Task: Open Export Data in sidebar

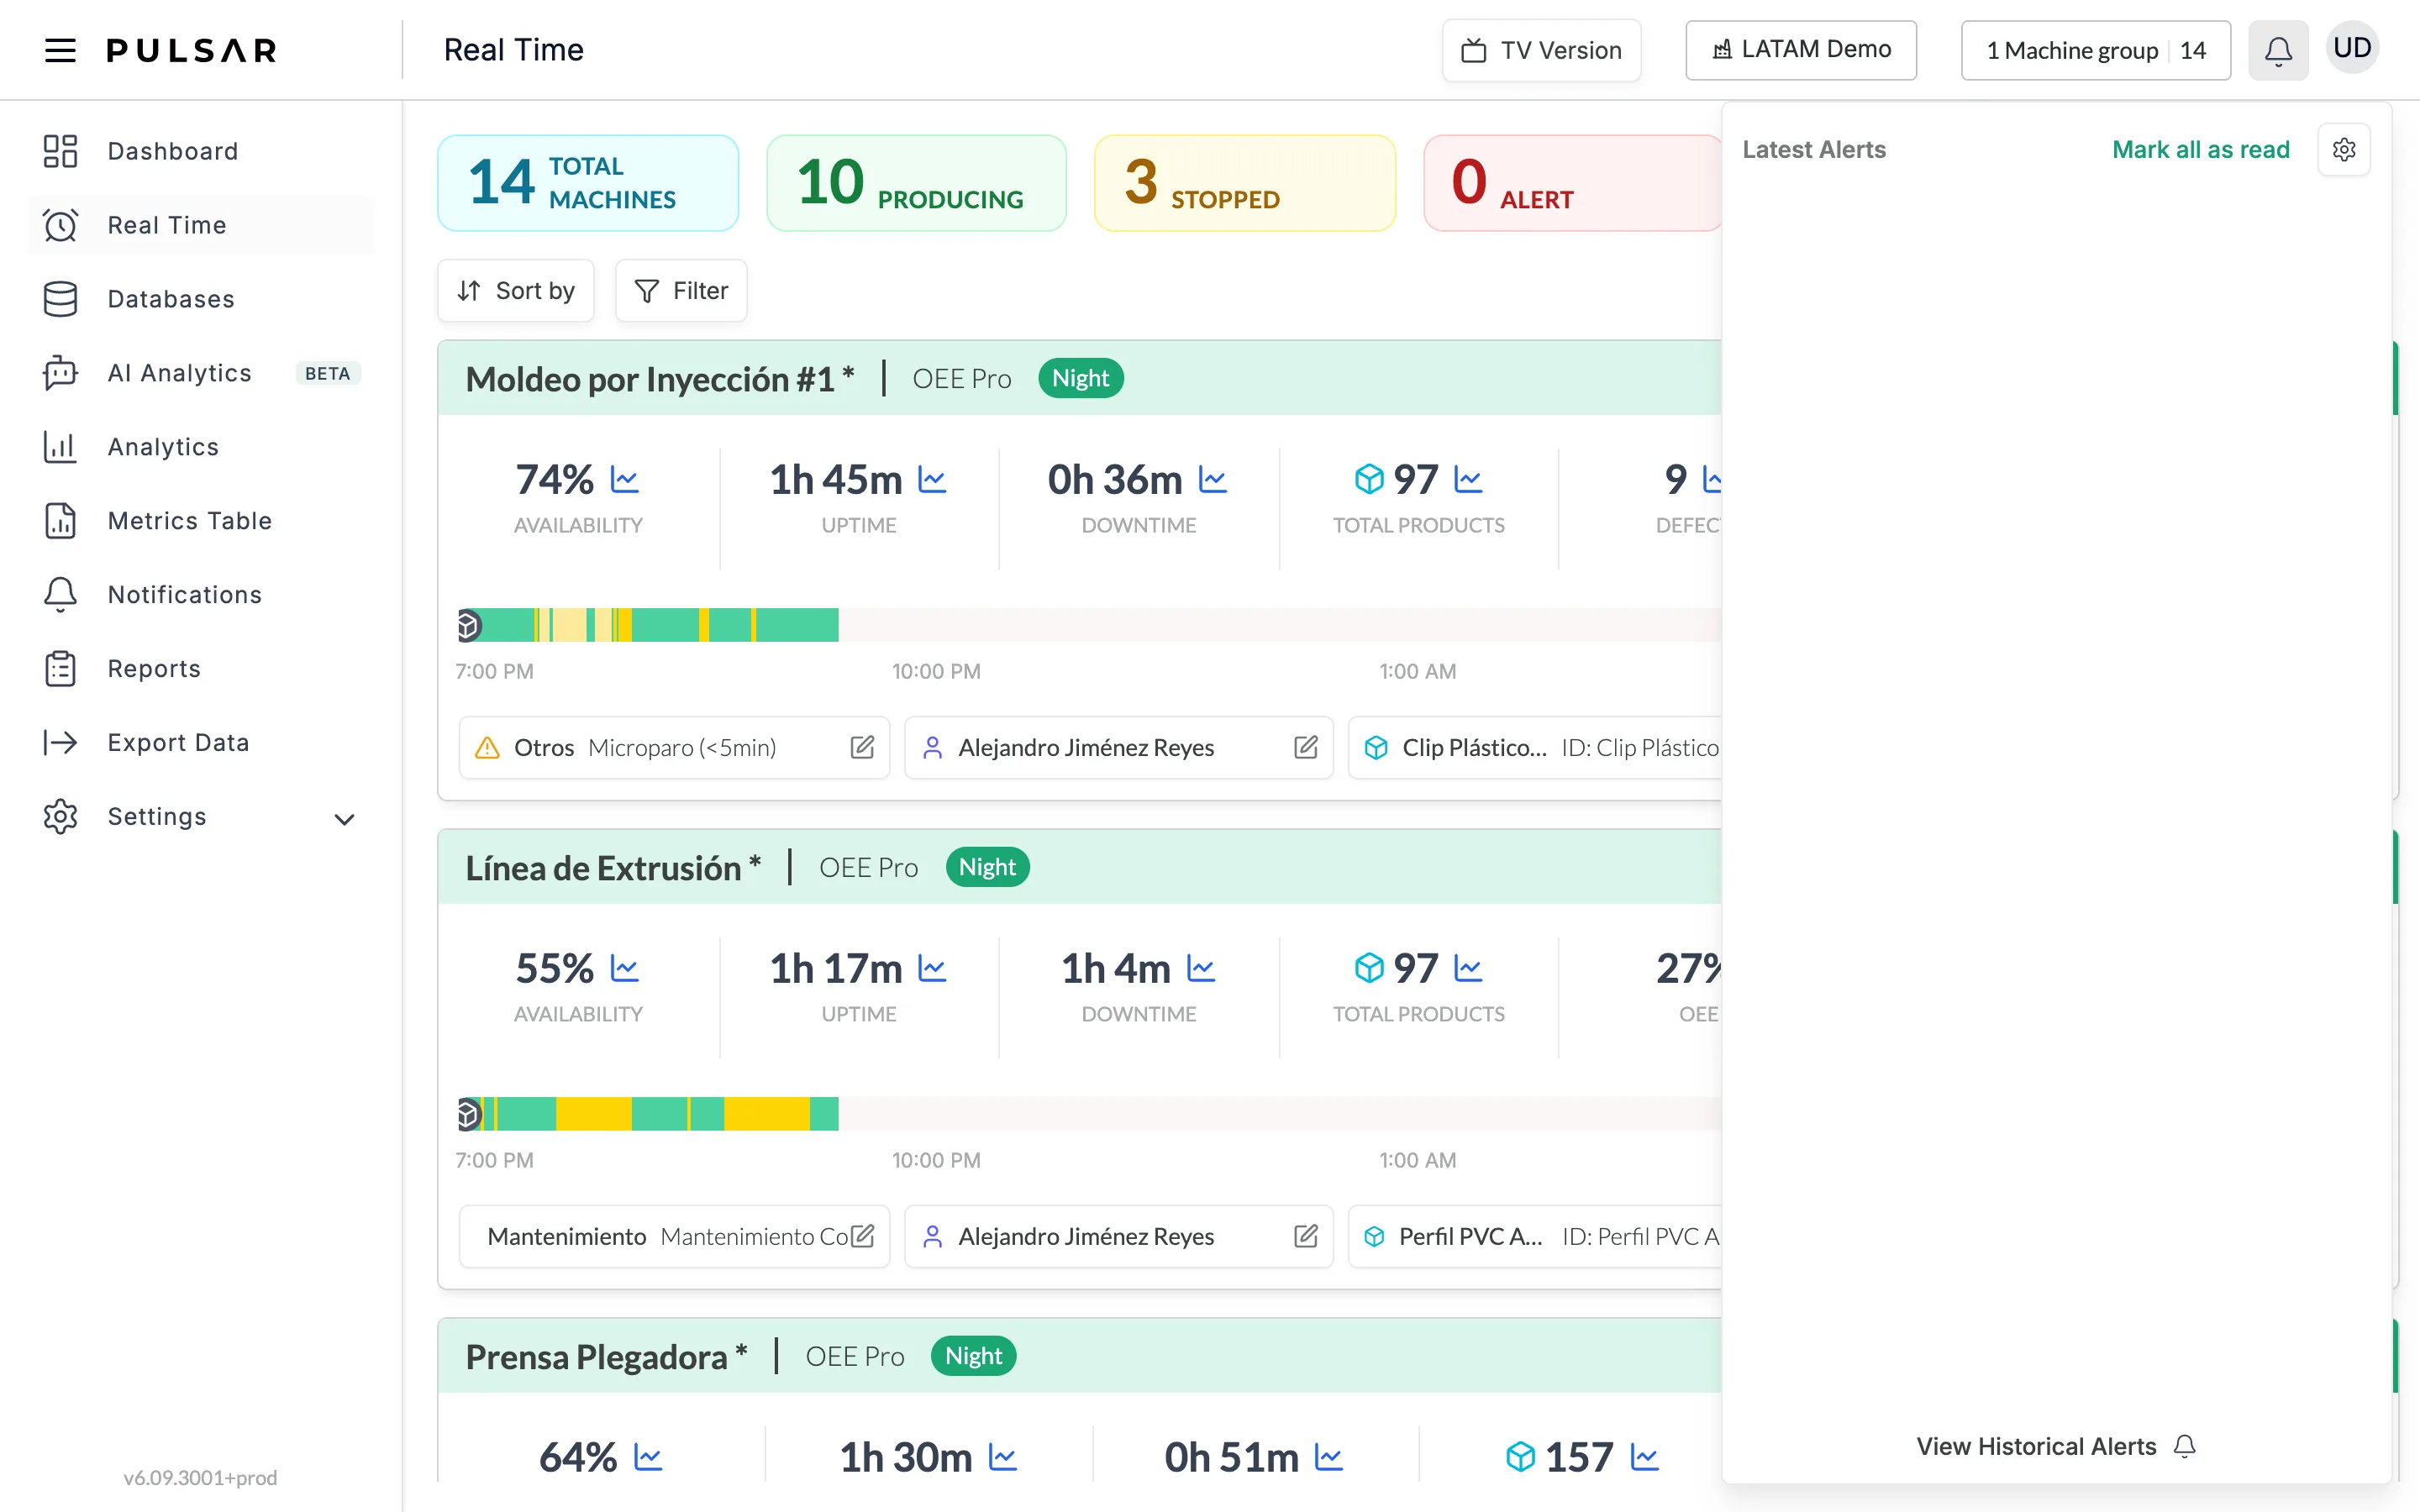Action: pos(200,743)
